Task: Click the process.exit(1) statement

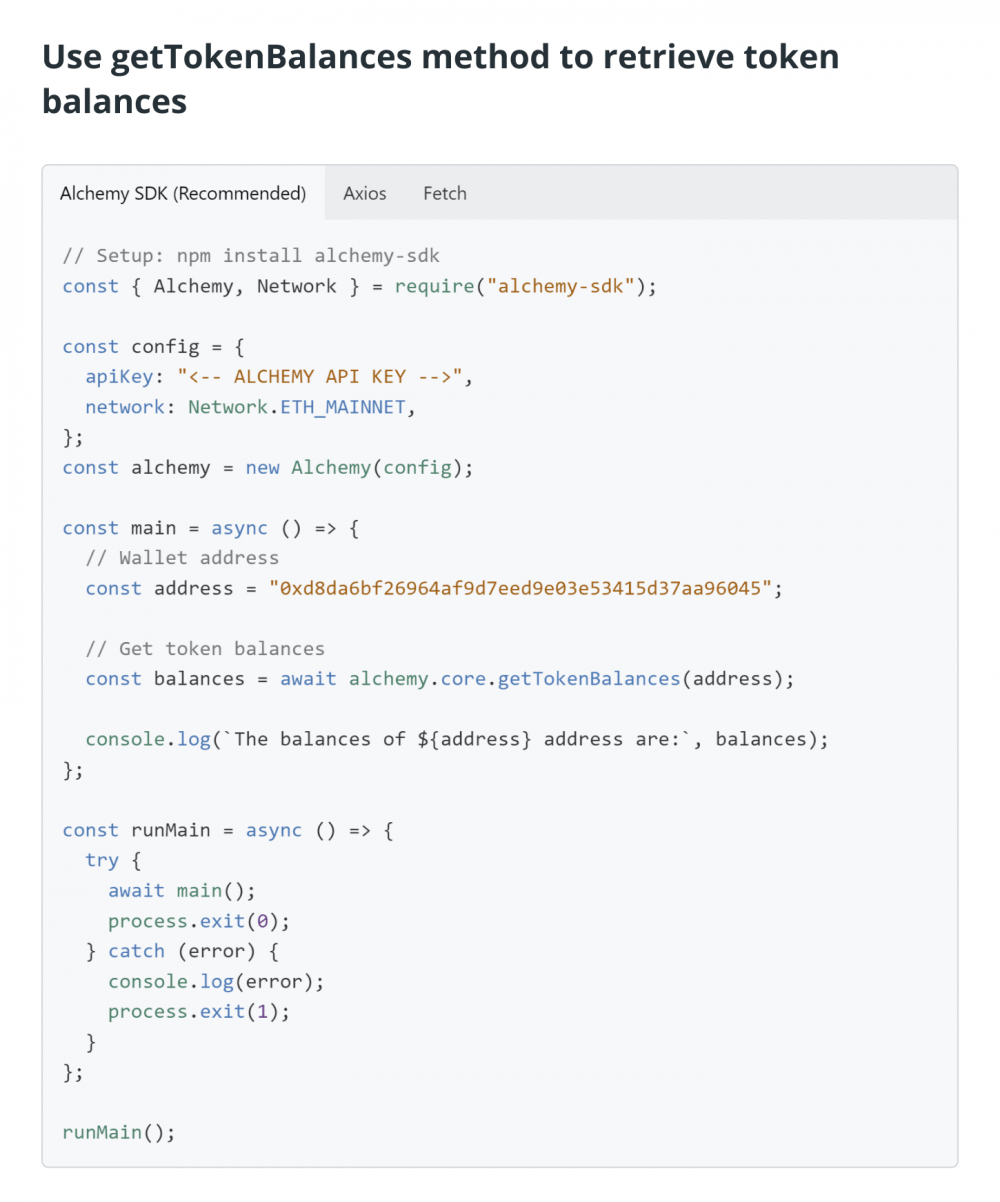Action: [x=199, y=1011]
